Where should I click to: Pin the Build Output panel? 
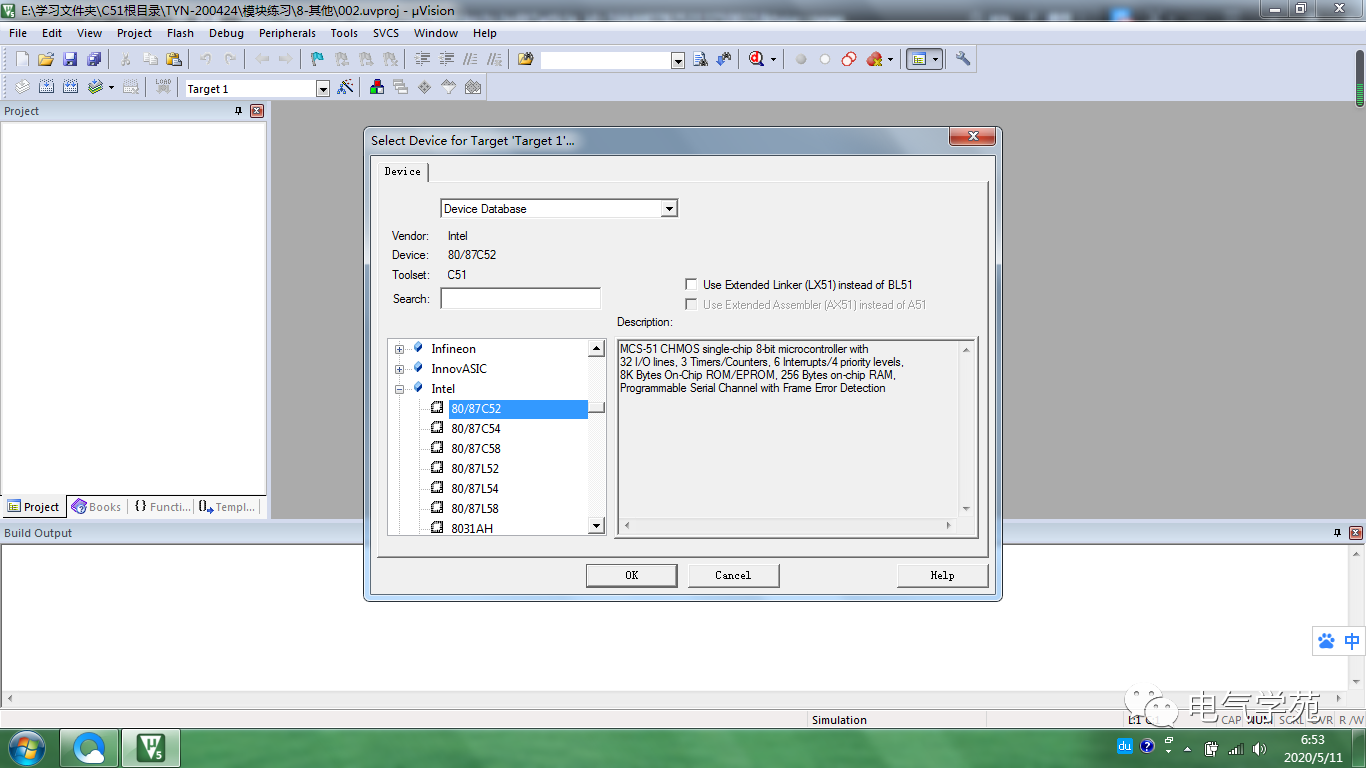tap(1338, 533)
